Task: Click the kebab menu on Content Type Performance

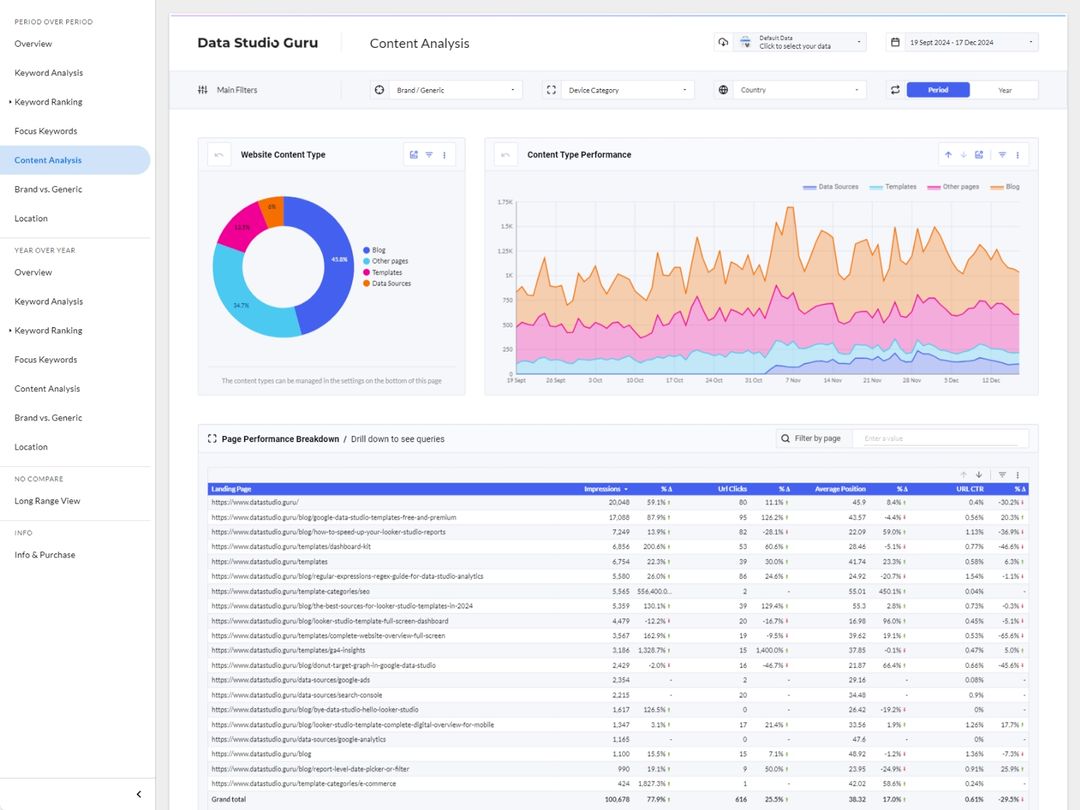Action: click(1016, 154)
